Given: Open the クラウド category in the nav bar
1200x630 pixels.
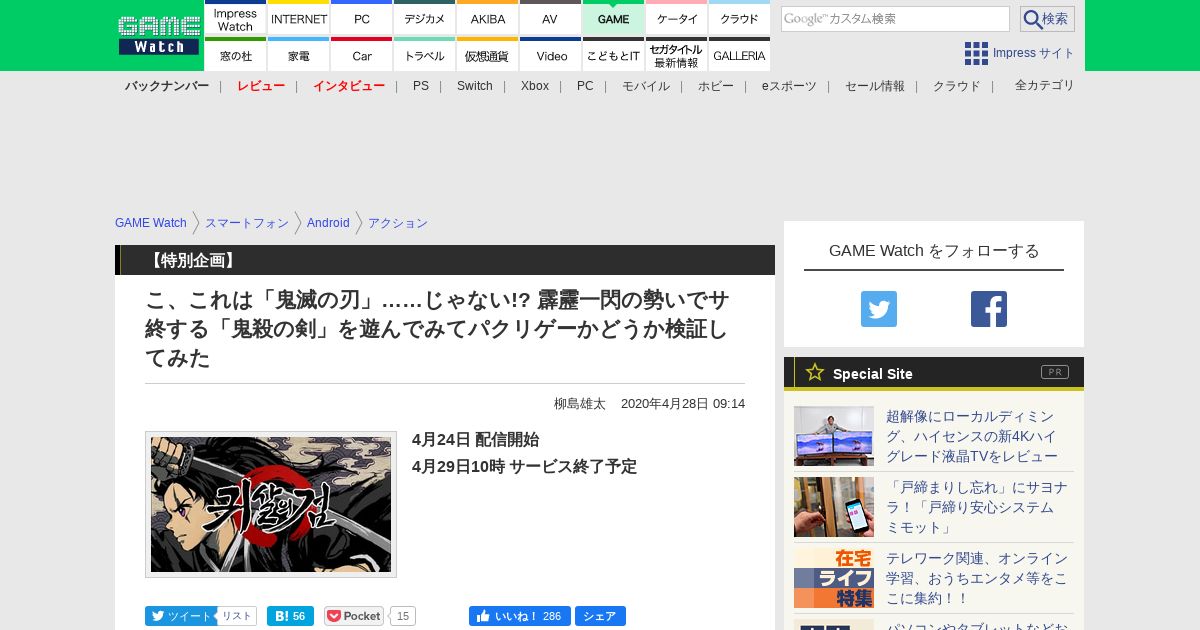Looking at the screenshot, I should click(957, 86).
